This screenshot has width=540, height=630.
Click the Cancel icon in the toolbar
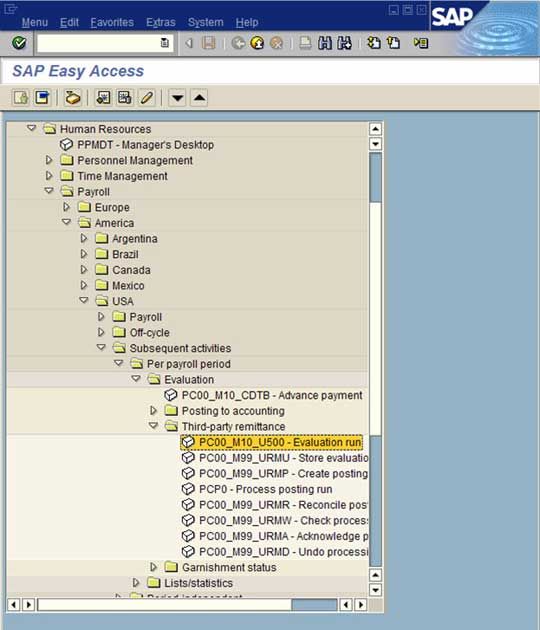click(276, 43)
